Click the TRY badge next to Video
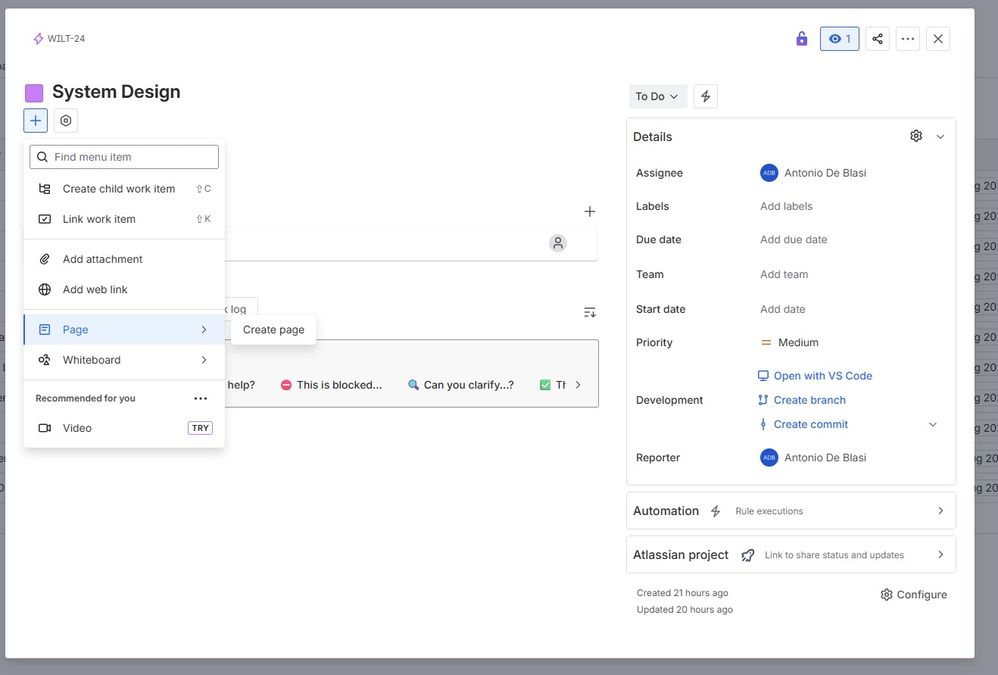The image size is (998, 675). tap(200, 428)
